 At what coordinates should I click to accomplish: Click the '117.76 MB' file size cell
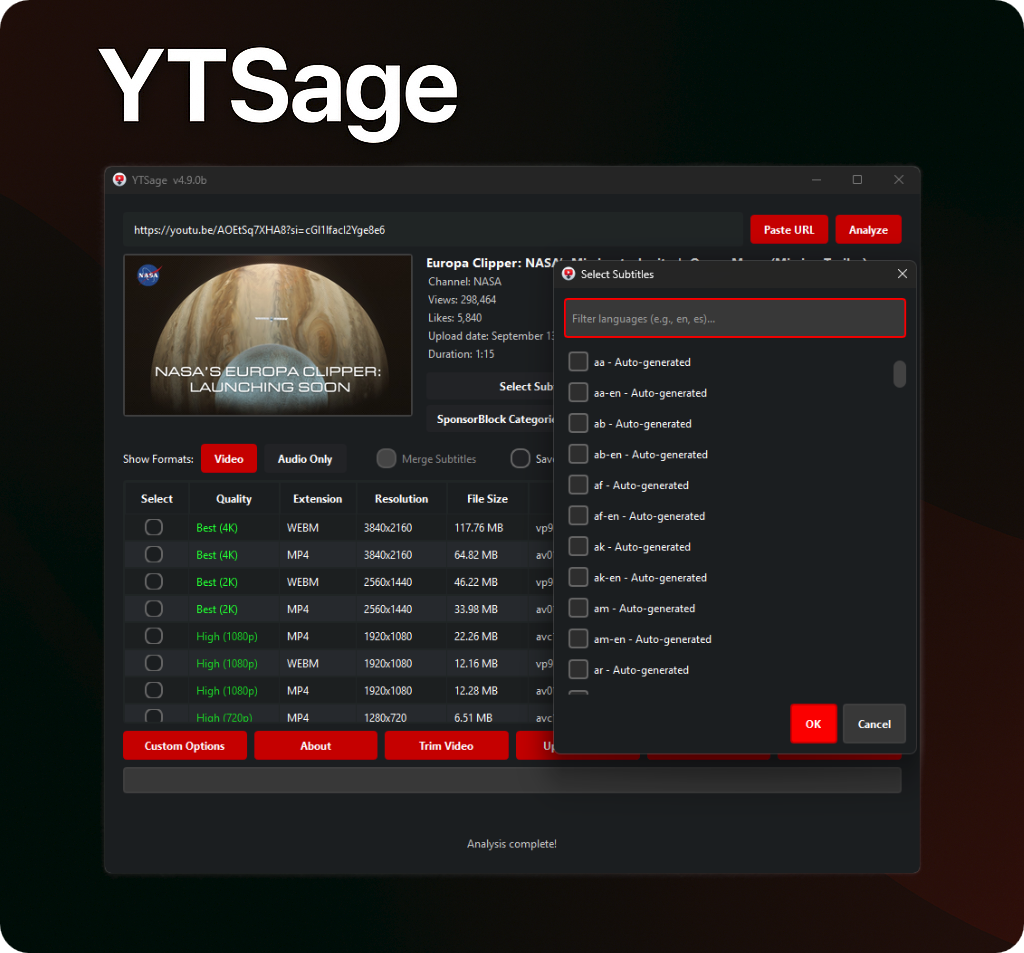tap(479, 528)
